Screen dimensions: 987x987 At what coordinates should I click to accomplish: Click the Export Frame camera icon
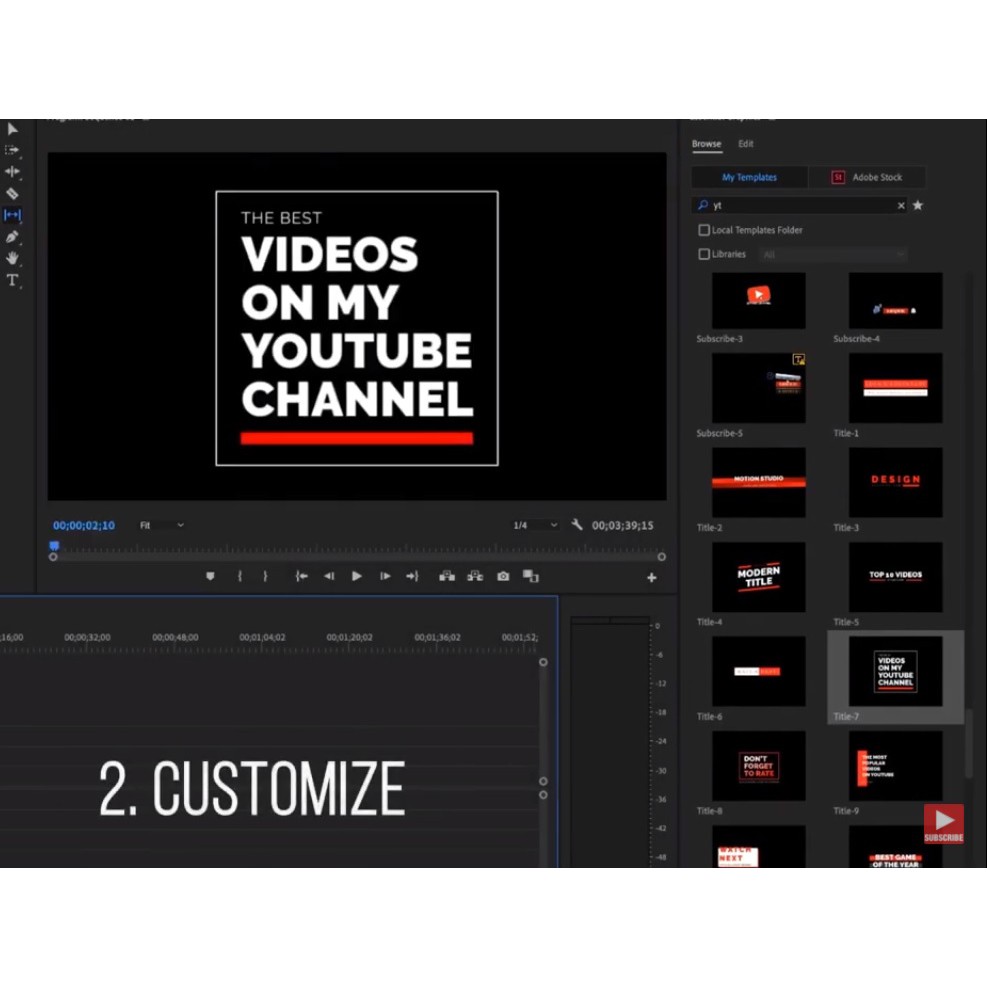503,576
